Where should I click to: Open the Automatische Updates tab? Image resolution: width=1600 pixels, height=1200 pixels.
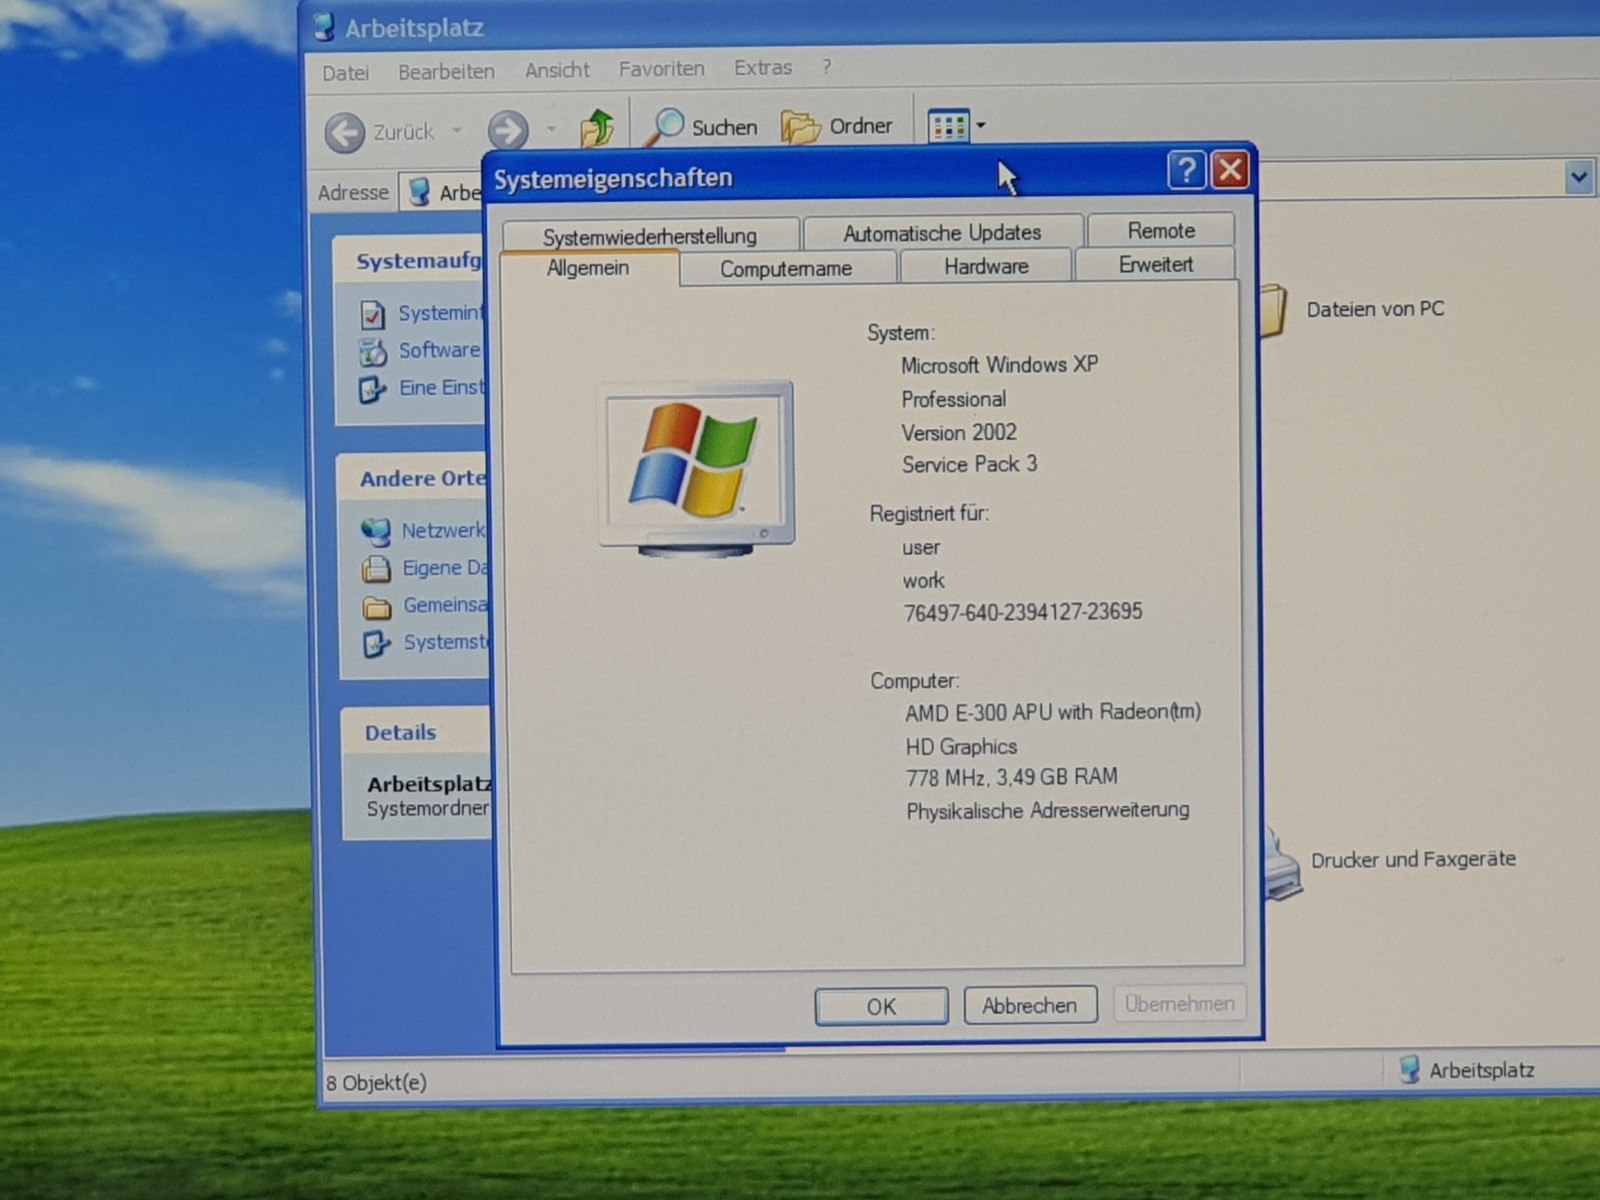942,233
